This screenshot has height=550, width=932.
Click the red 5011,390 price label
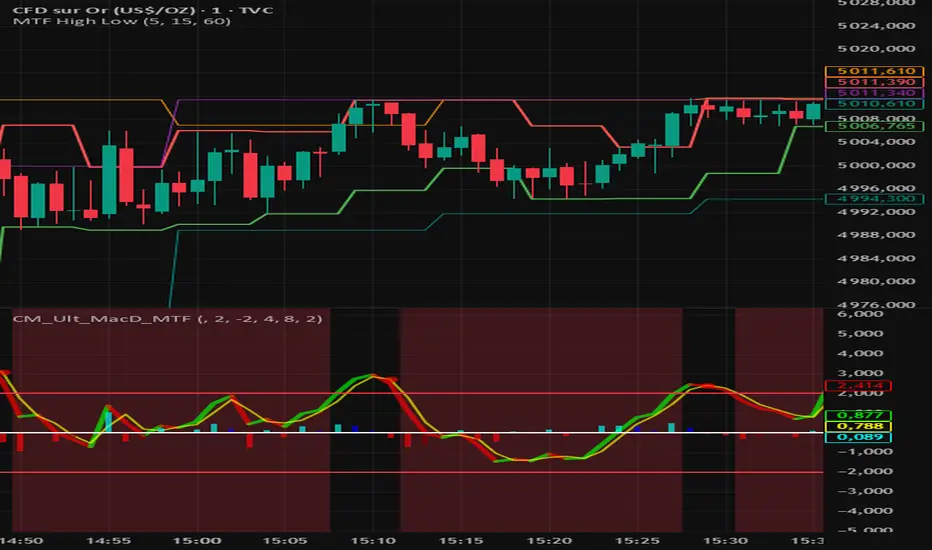click(x=874, y=82)
